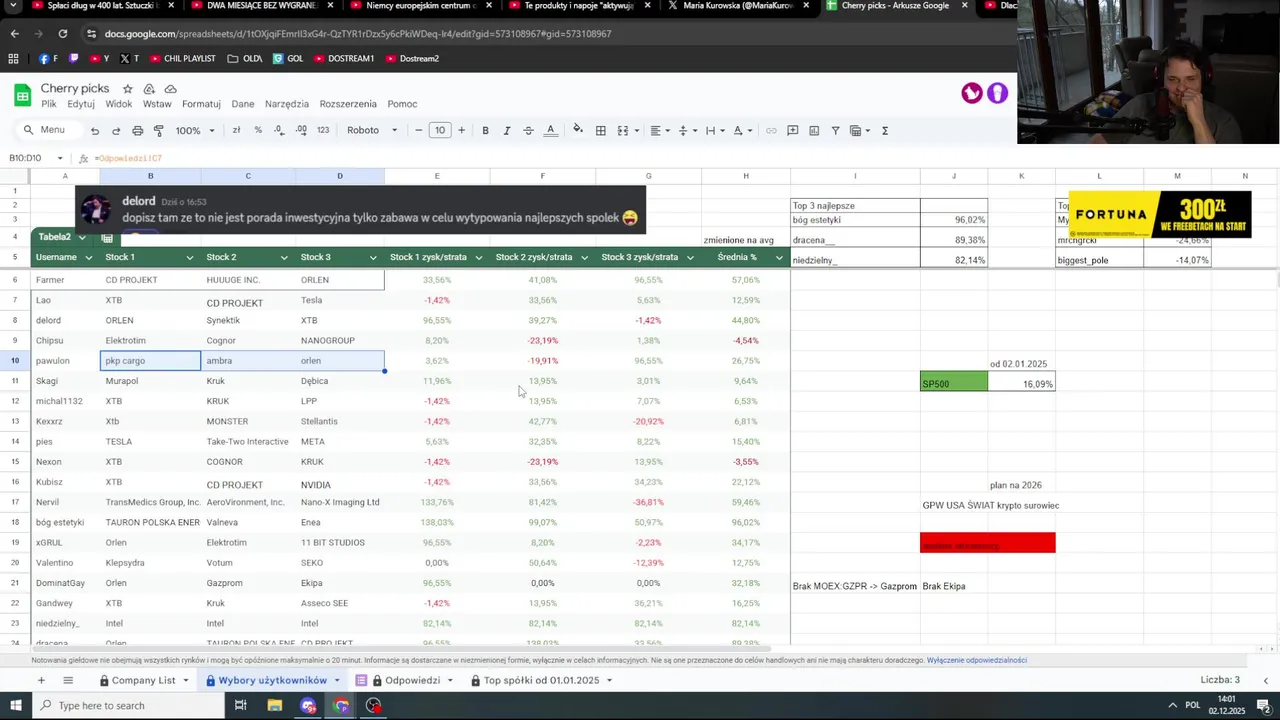This screenshot has width=1280, height=720.
Task: Click the merge cells icon
Action: [x=623, y=131]
